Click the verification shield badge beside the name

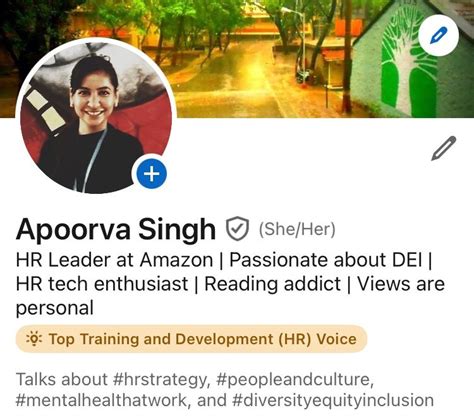(237, 229)
